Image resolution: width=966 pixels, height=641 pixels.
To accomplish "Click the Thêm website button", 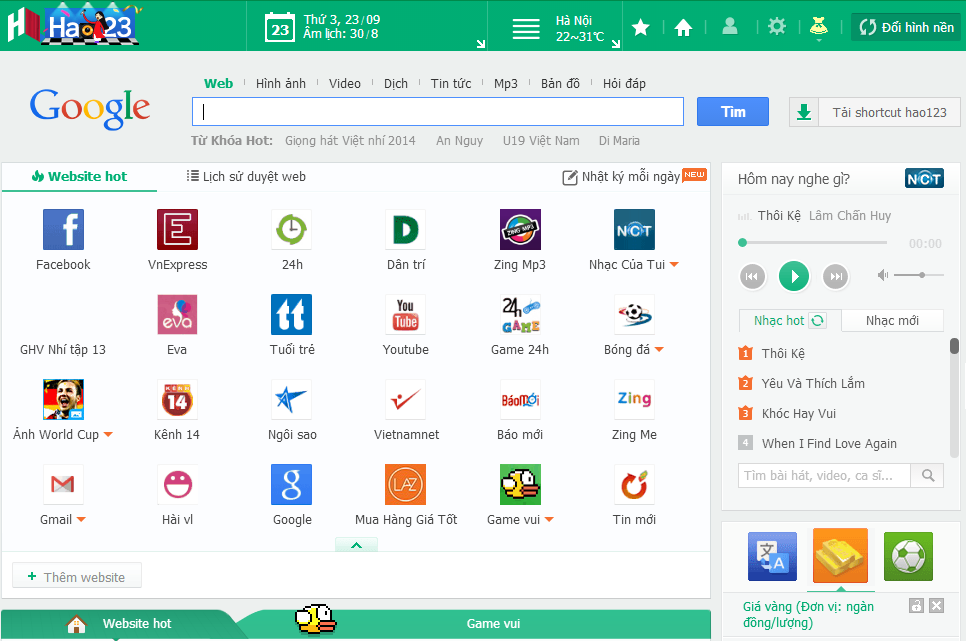I will tap(77, 576).
